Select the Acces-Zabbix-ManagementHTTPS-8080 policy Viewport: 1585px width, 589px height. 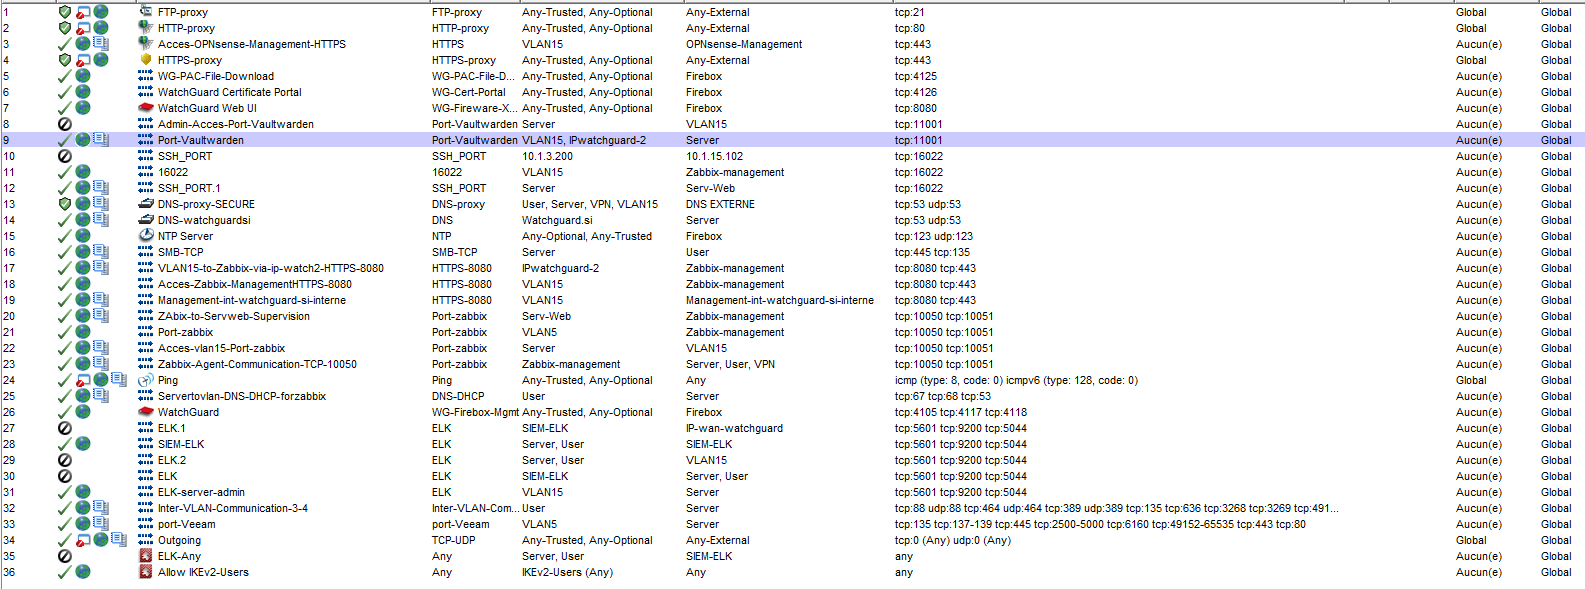pos(255,284)
